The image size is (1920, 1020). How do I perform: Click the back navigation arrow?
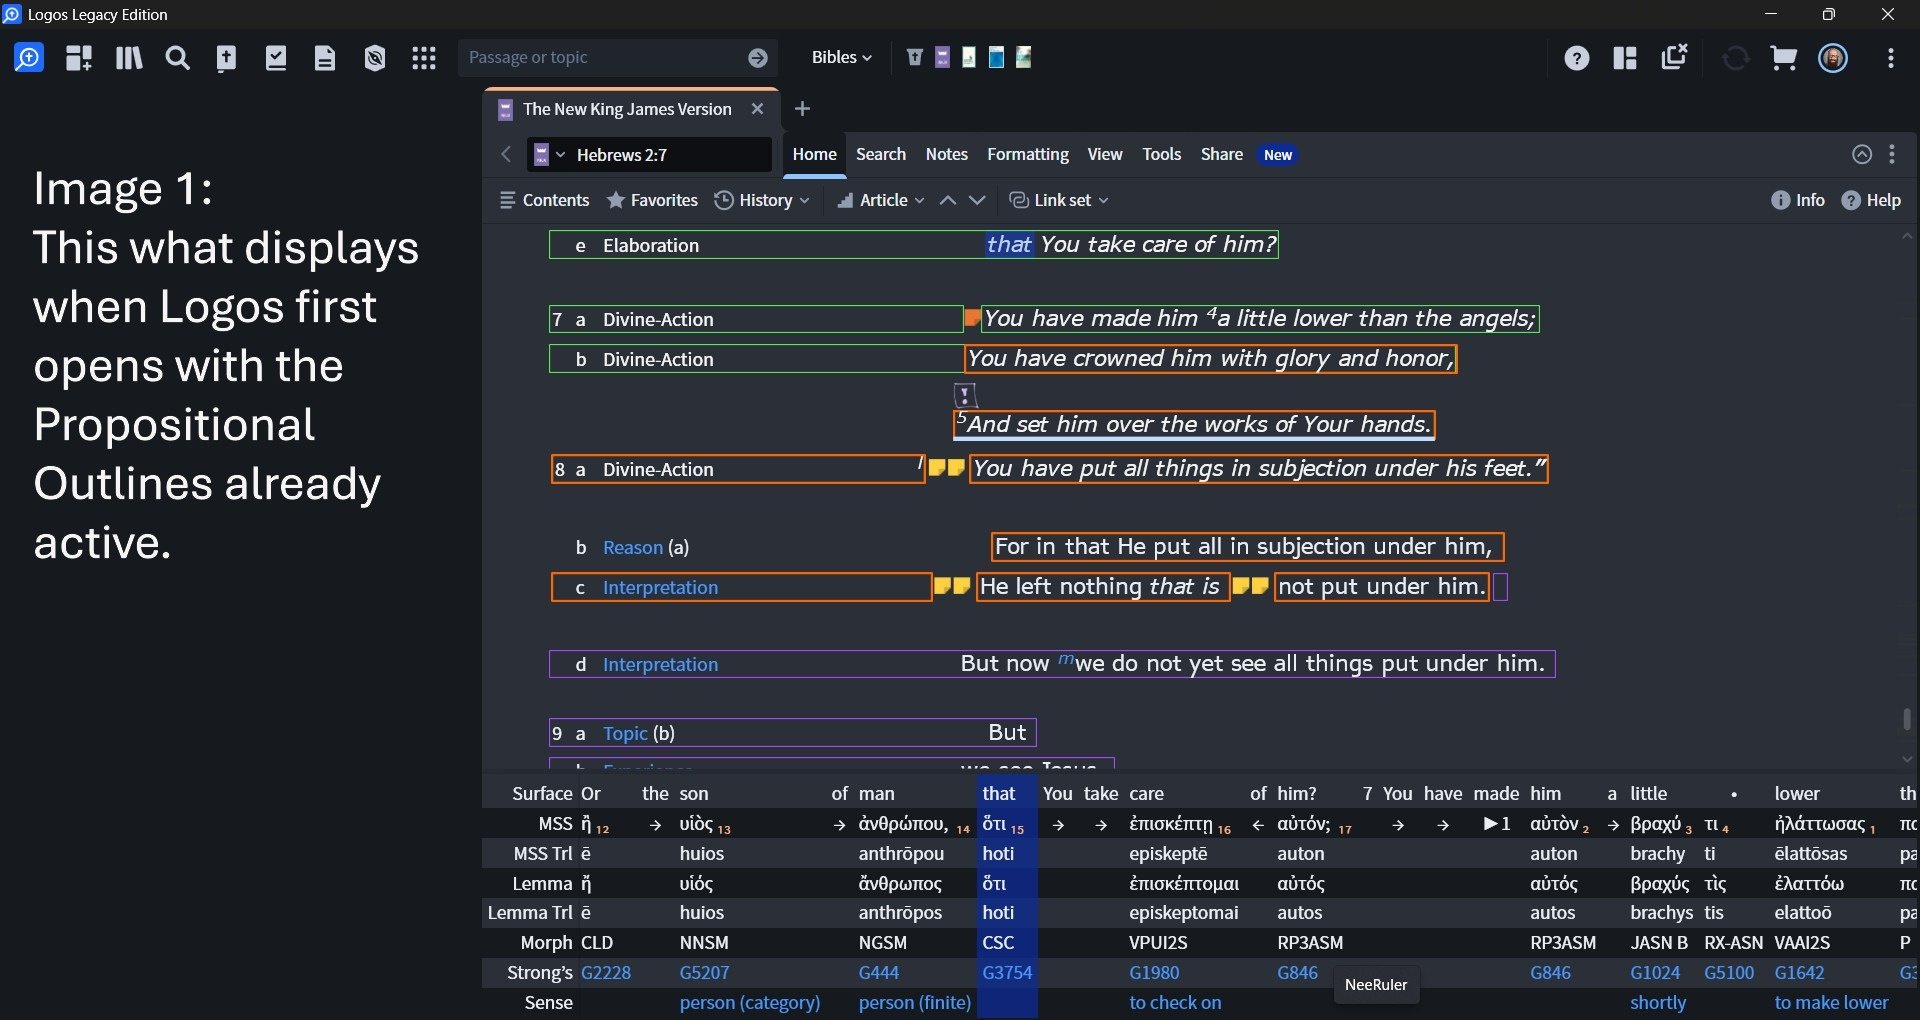point(506,154)
